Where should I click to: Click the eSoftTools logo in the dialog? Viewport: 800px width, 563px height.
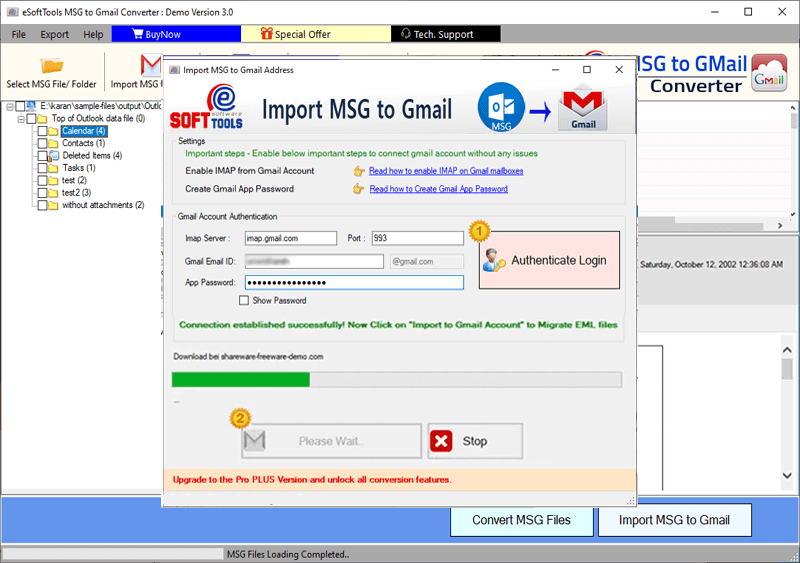(207, 107)
